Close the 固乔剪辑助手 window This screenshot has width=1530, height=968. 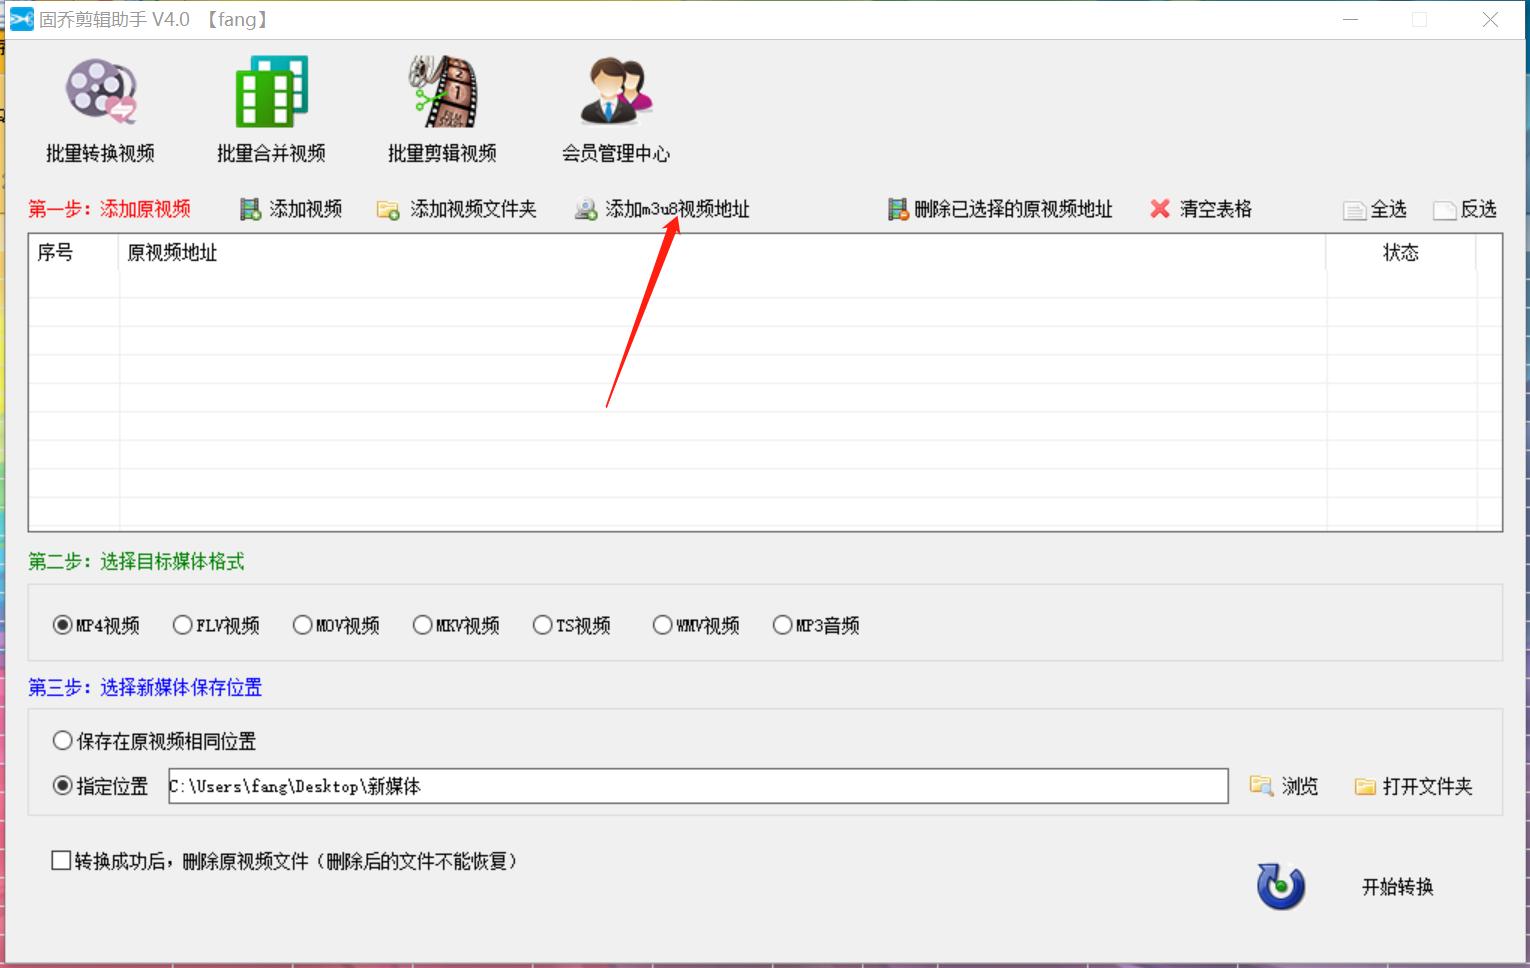pyautogui.click(x=1490, y=20)
